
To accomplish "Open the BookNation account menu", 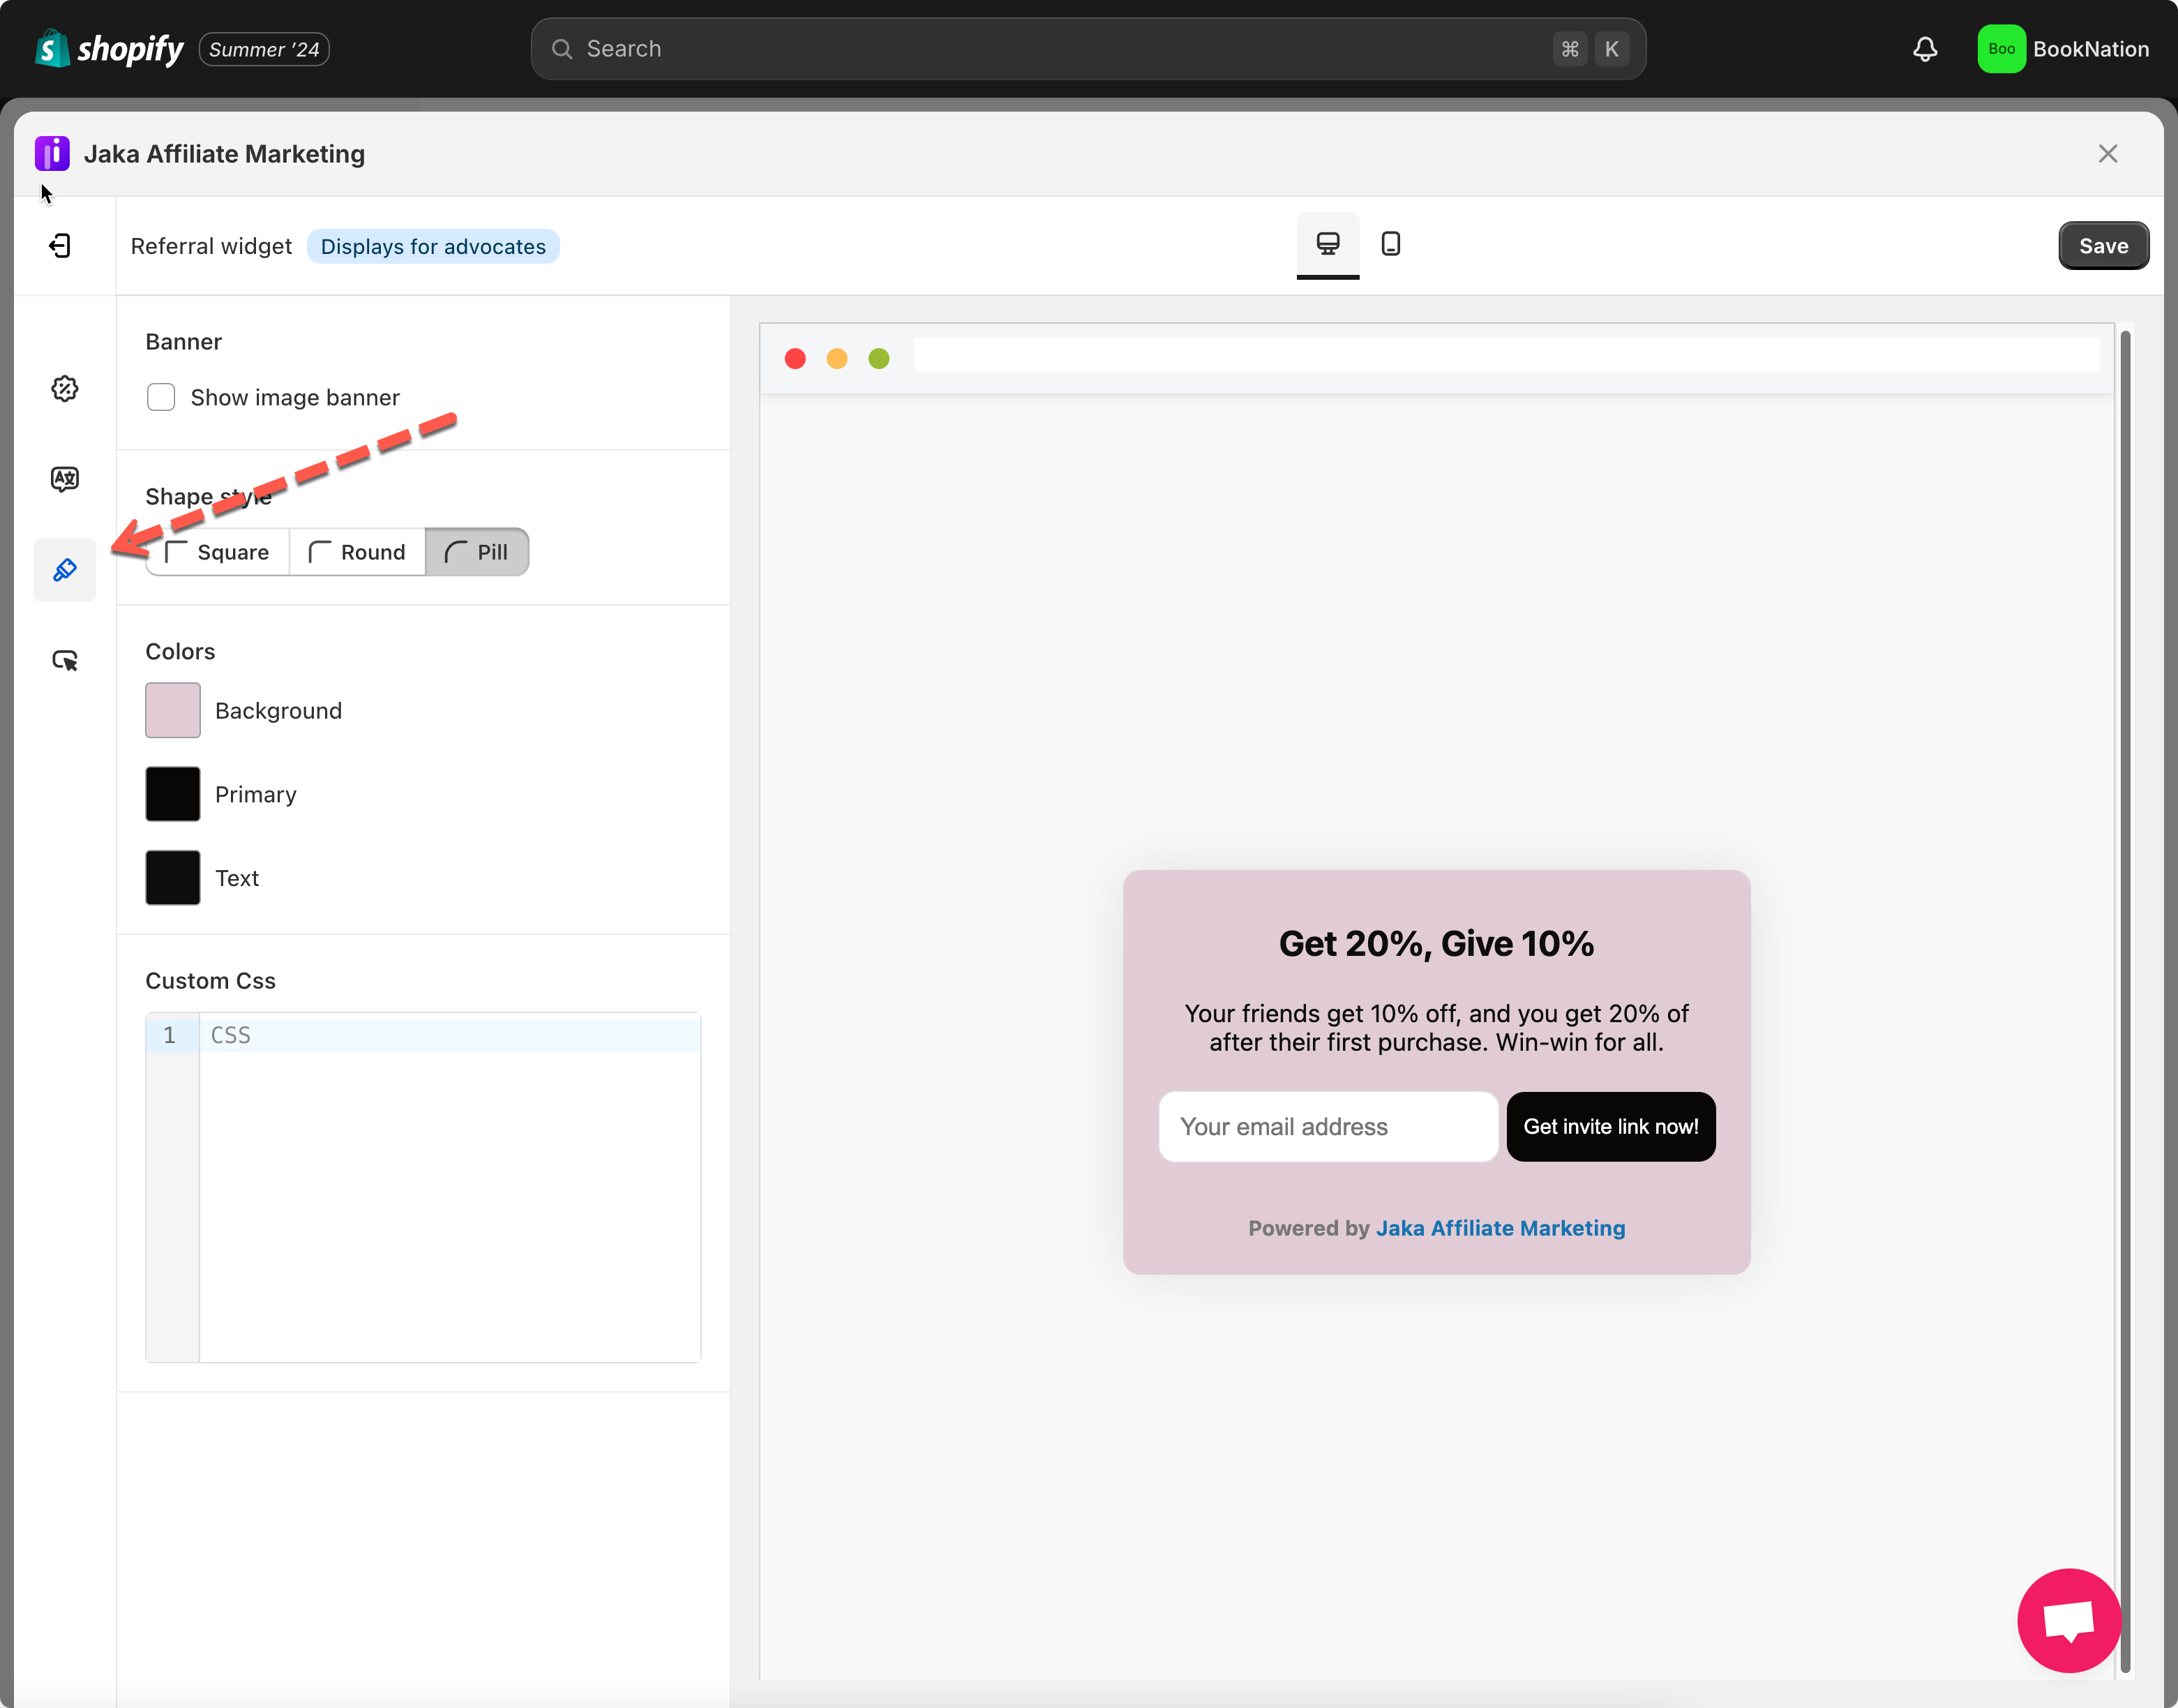I will [2063, 49].
